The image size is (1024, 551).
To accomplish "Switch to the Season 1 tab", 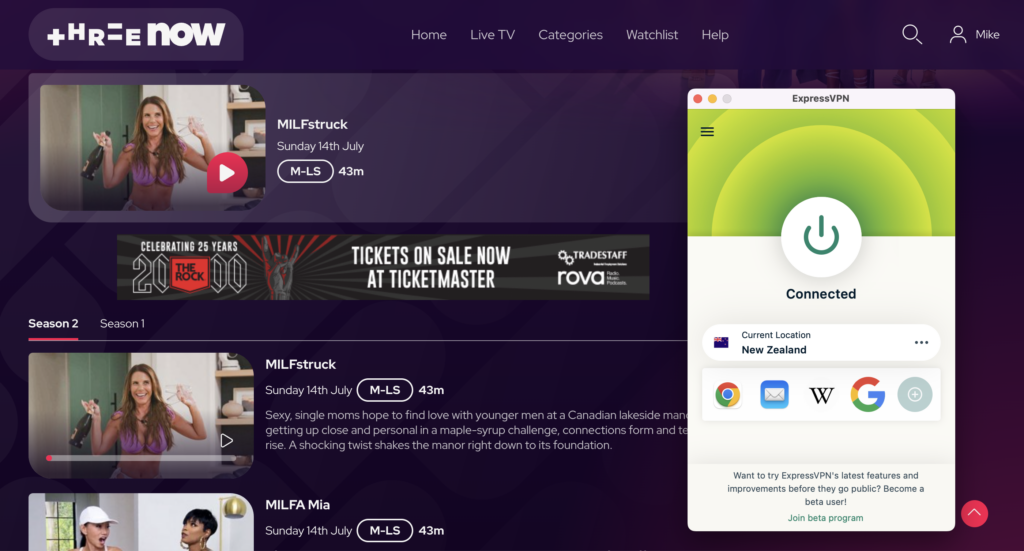I will (x=122, y=324).
